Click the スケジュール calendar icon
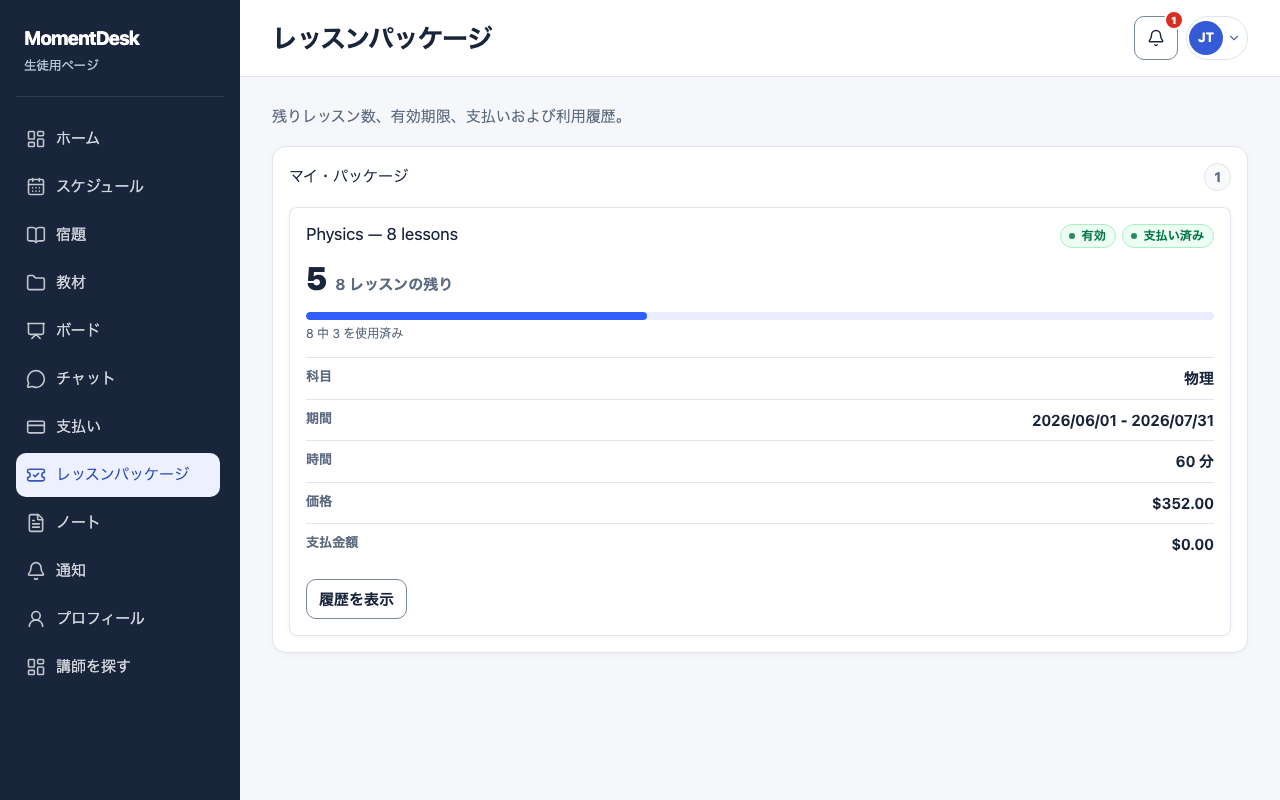This screenshot has height=800, width=1280. coord(36,187)
